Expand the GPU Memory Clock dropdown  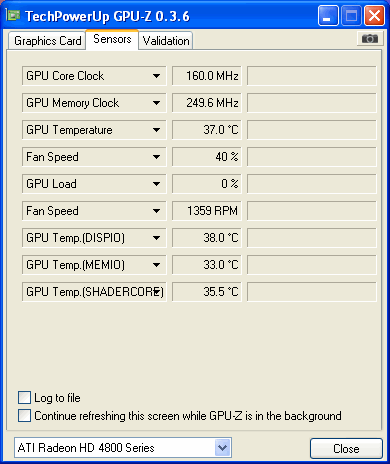tap(156, 103)
